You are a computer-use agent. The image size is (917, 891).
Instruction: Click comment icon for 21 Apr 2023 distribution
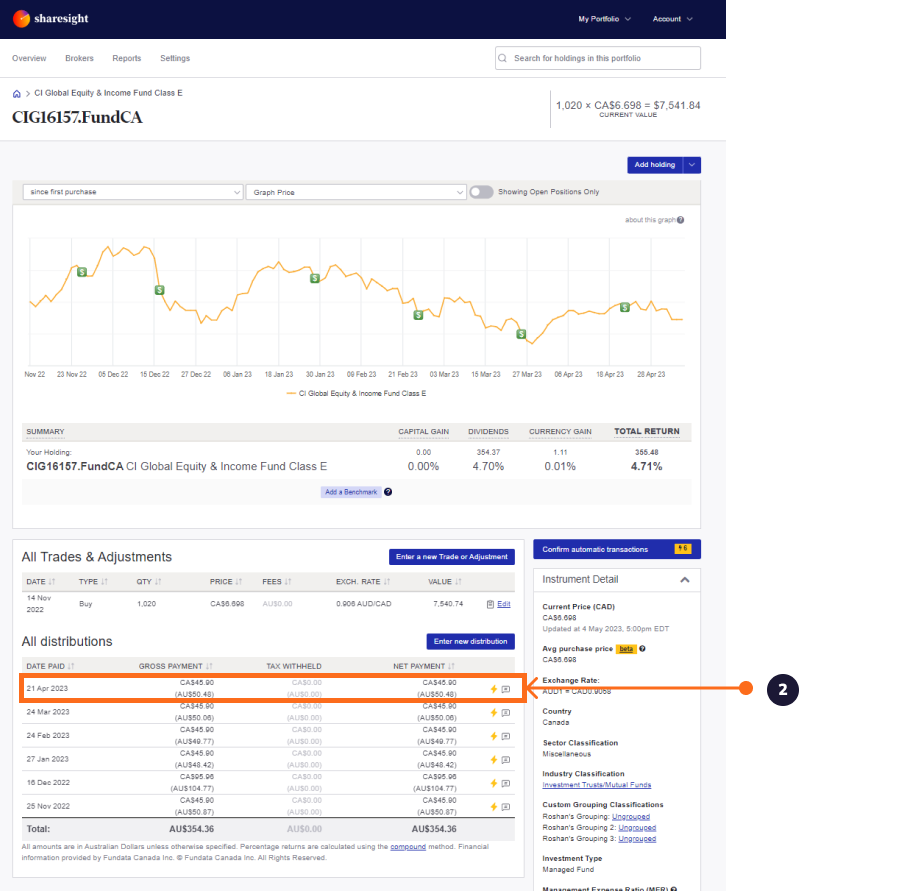pos(506,689)
